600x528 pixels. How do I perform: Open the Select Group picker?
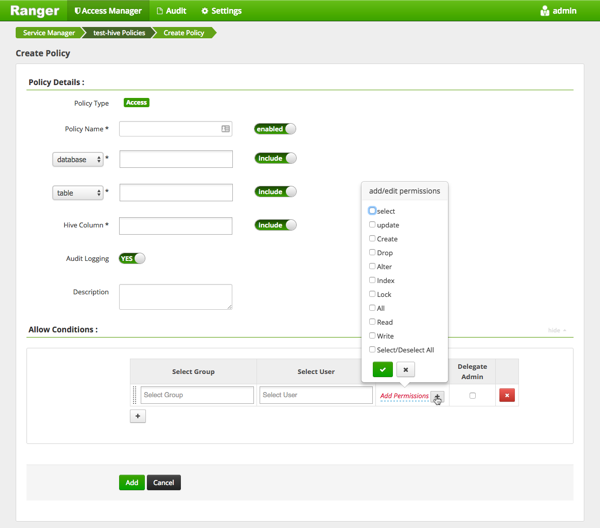click(197, 395)
